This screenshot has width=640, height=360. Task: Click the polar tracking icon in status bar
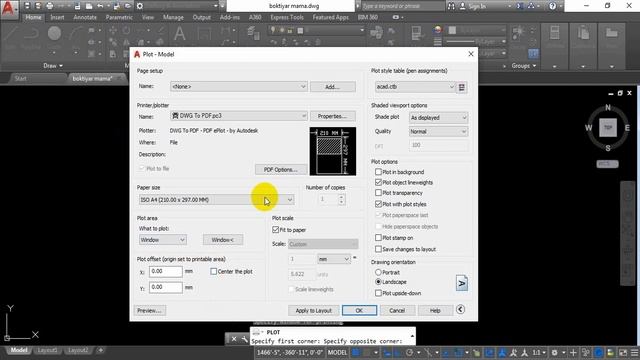tap(409, 352)
